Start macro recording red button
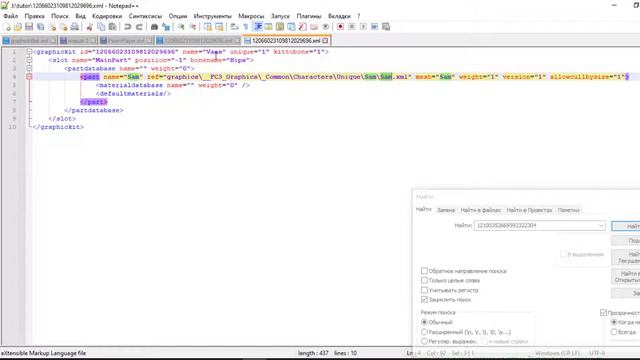Image resolution: width=640 pixels, height=360 pixels. 340,27
